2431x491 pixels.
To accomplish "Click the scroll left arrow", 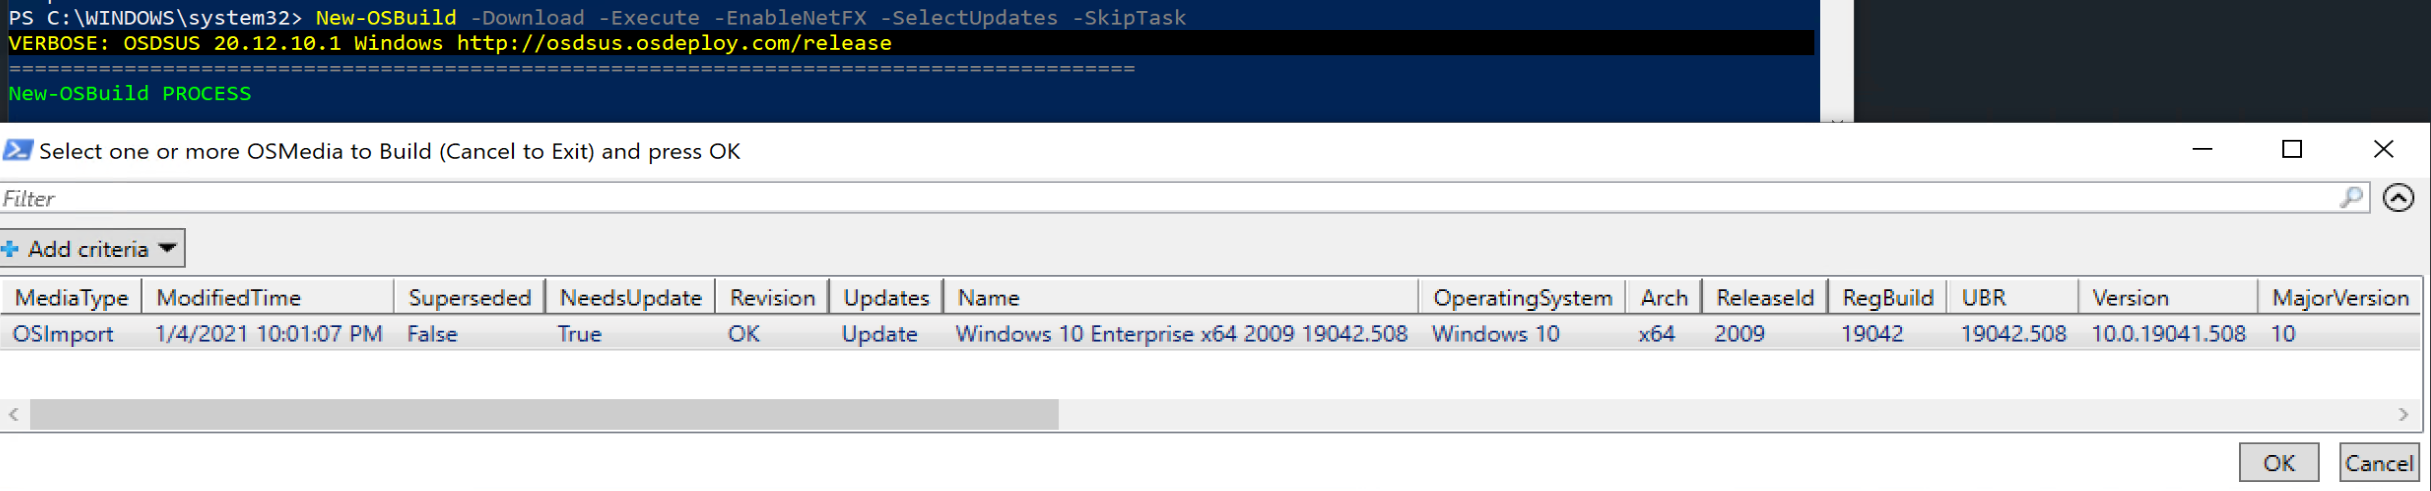I will pos(14,414).
